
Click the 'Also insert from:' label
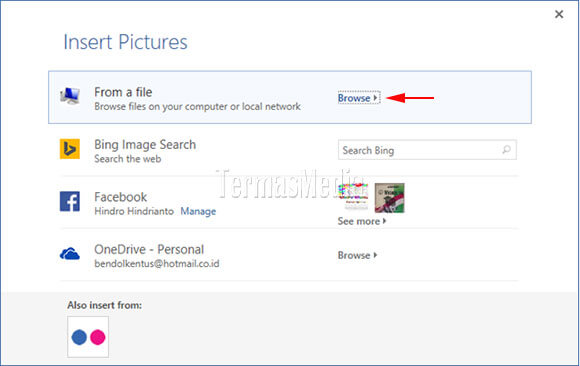[105, 305]
